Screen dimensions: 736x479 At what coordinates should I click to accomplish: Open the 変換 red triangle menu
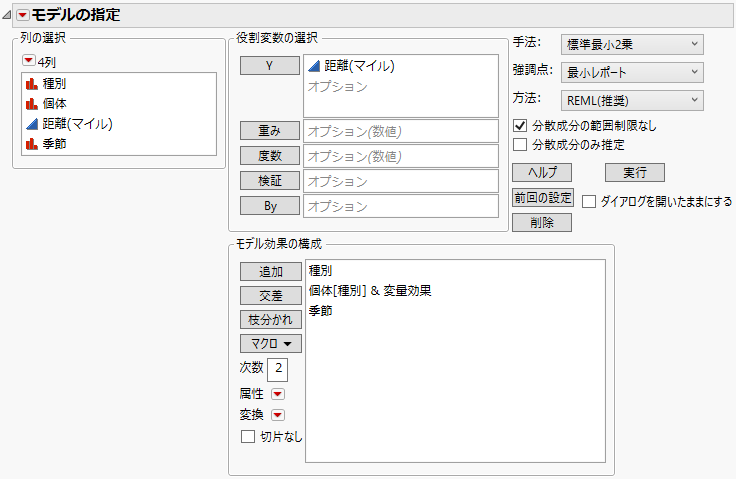tap(278, 415)
